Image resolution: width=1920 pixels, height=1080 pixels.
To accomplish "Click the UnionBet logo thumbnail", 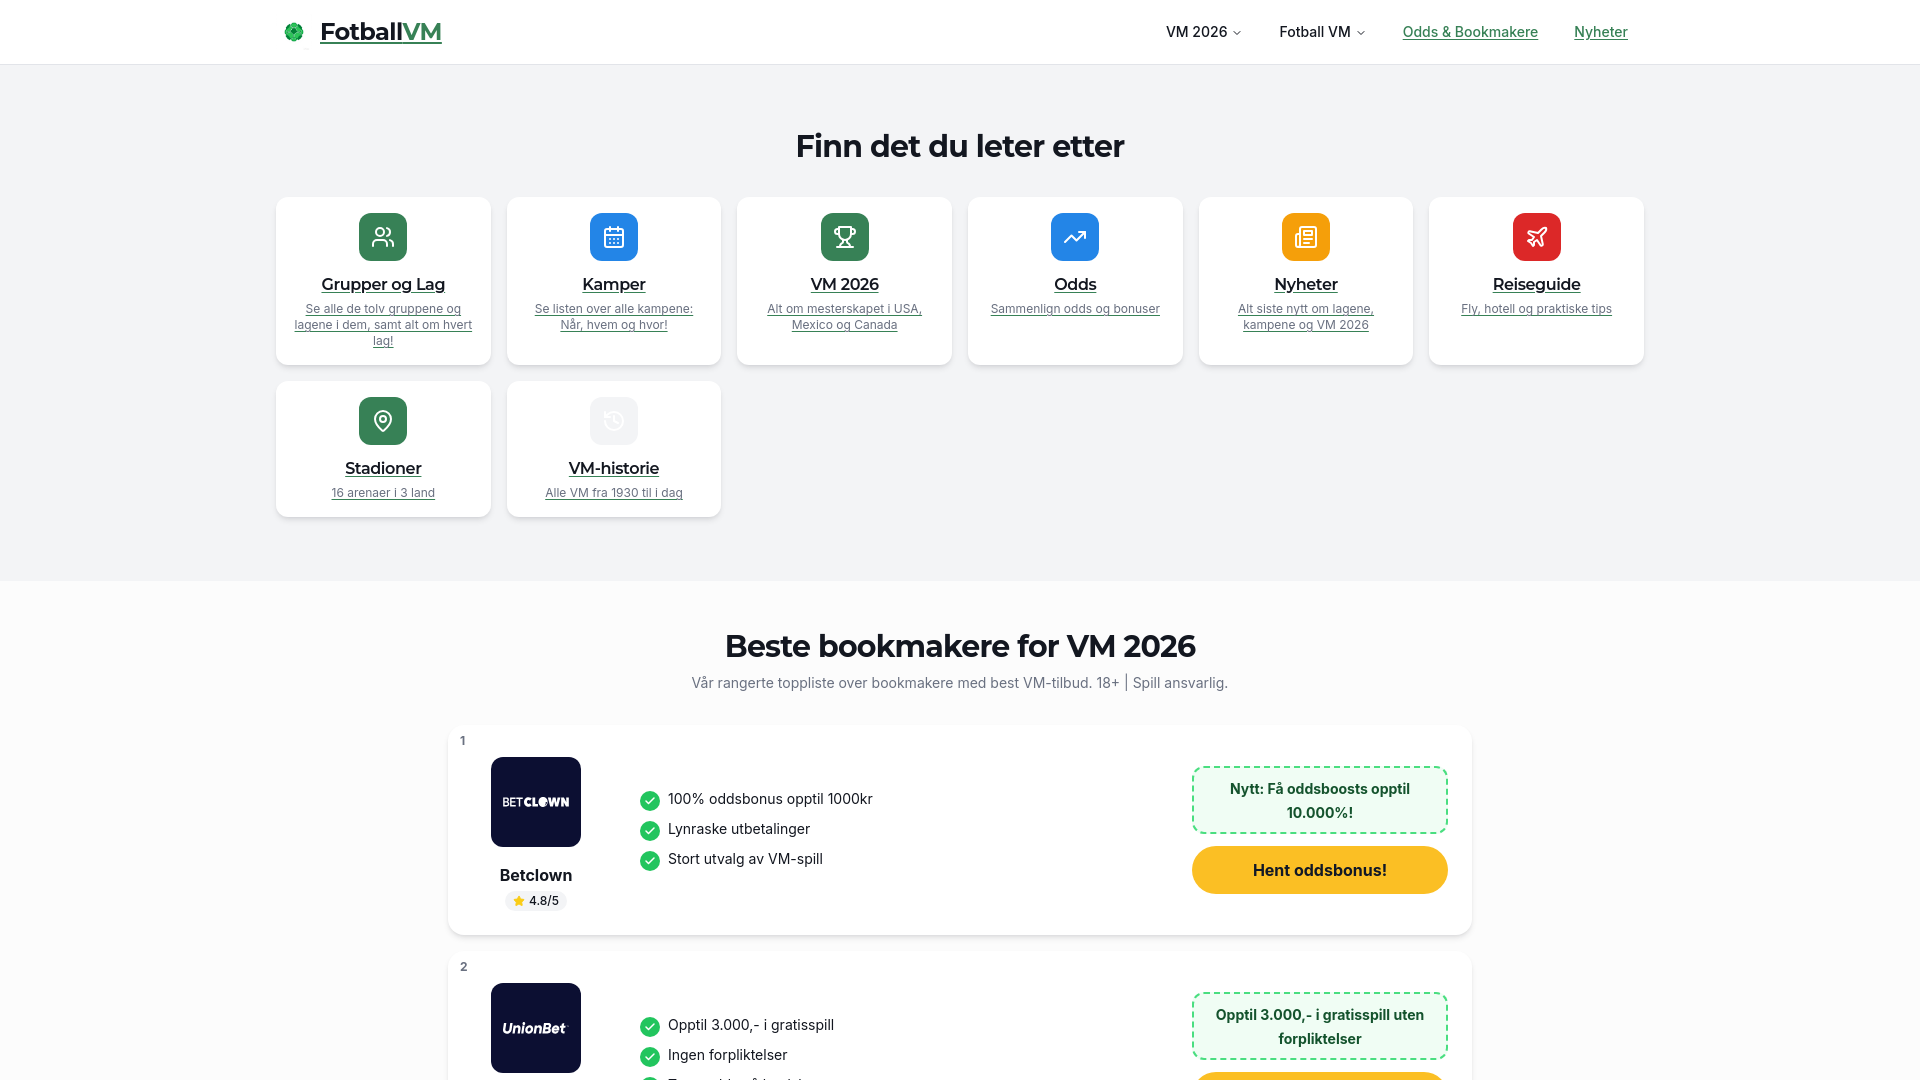I will 536,1028.
